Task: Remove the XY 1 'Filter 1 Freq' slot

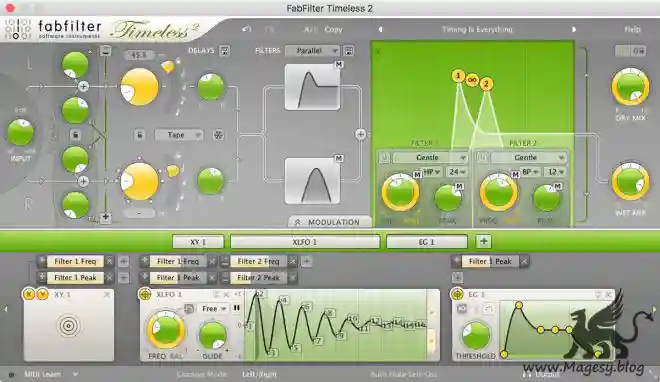Action: click(x=109, y=261)
